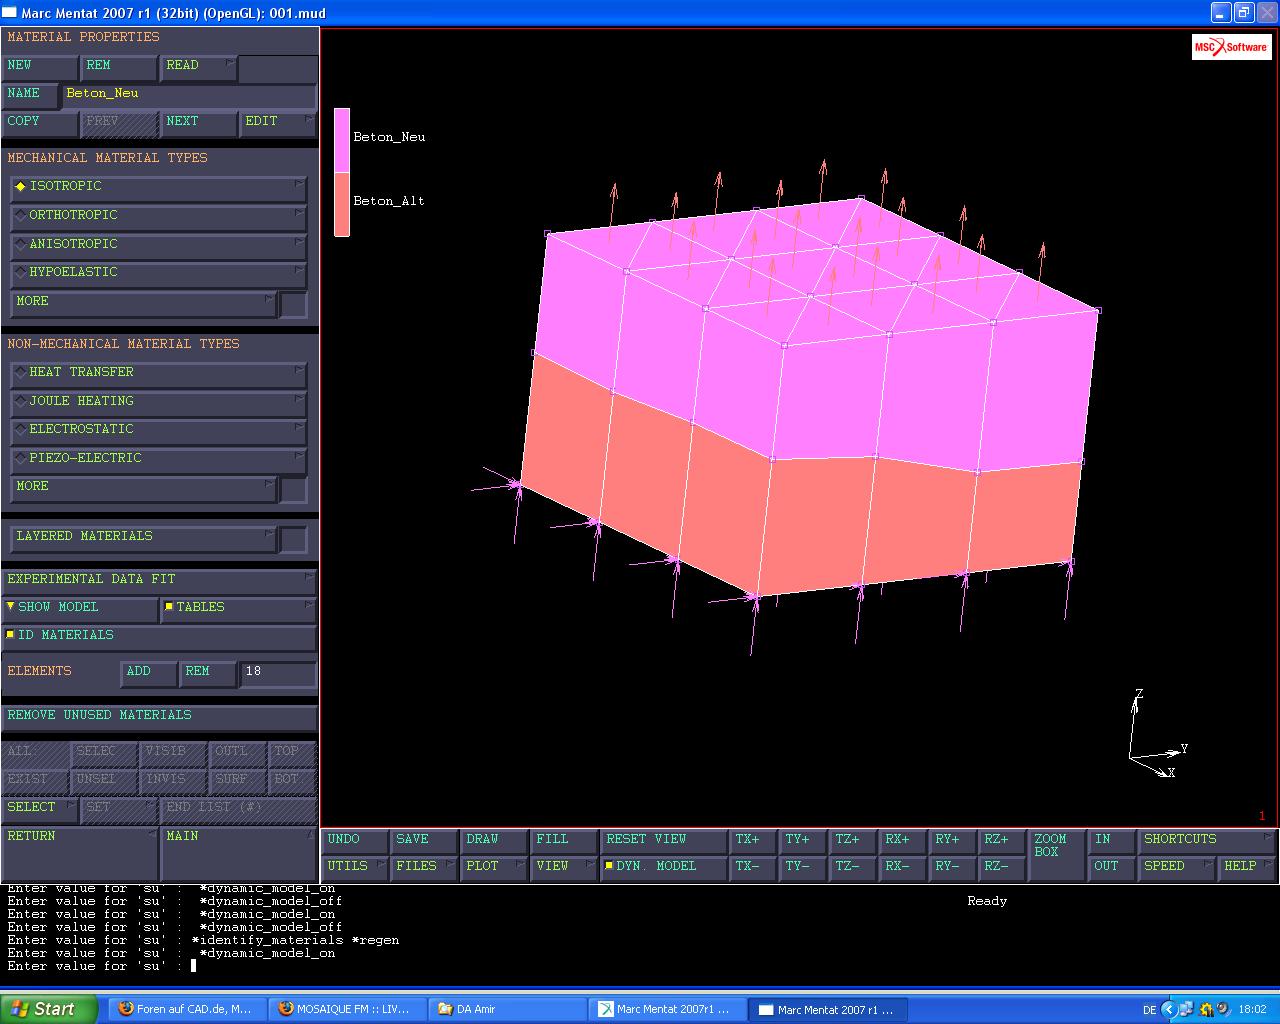Viewport: 1280px width, 1024px height.
Task: Open the SHORTCUTS menu
Action: [1208, 840]
